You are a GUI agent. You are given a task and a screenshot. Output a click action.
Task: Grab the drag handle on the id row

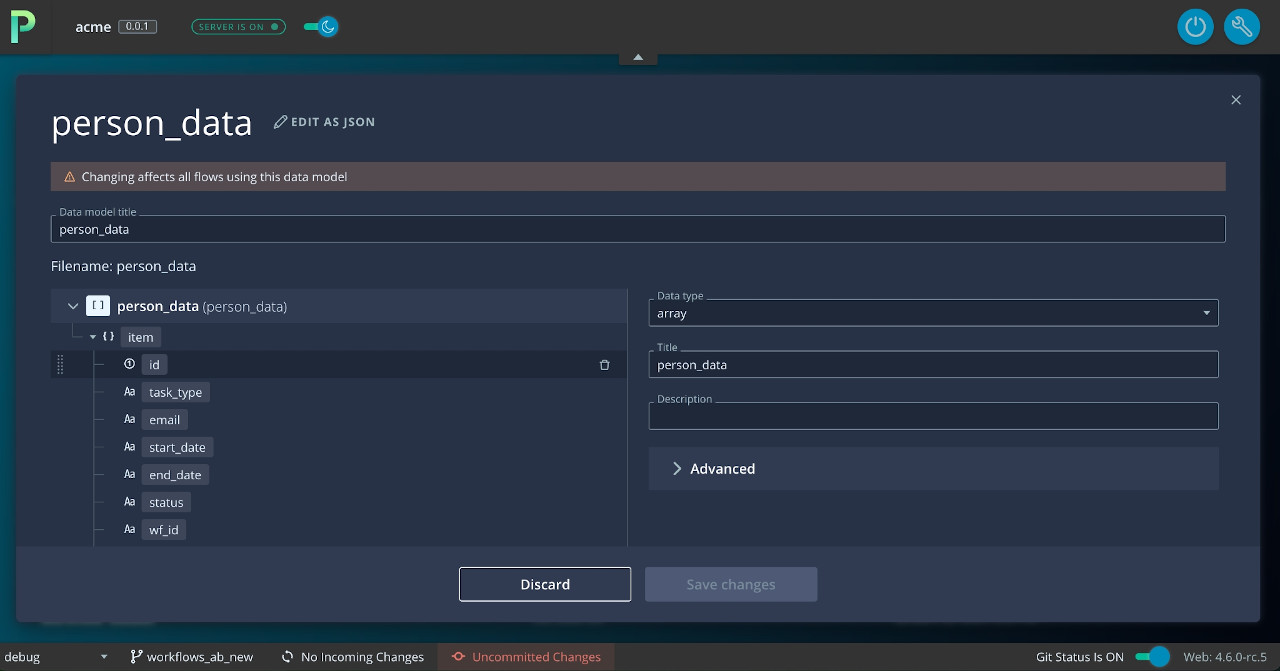click(60, 365)
